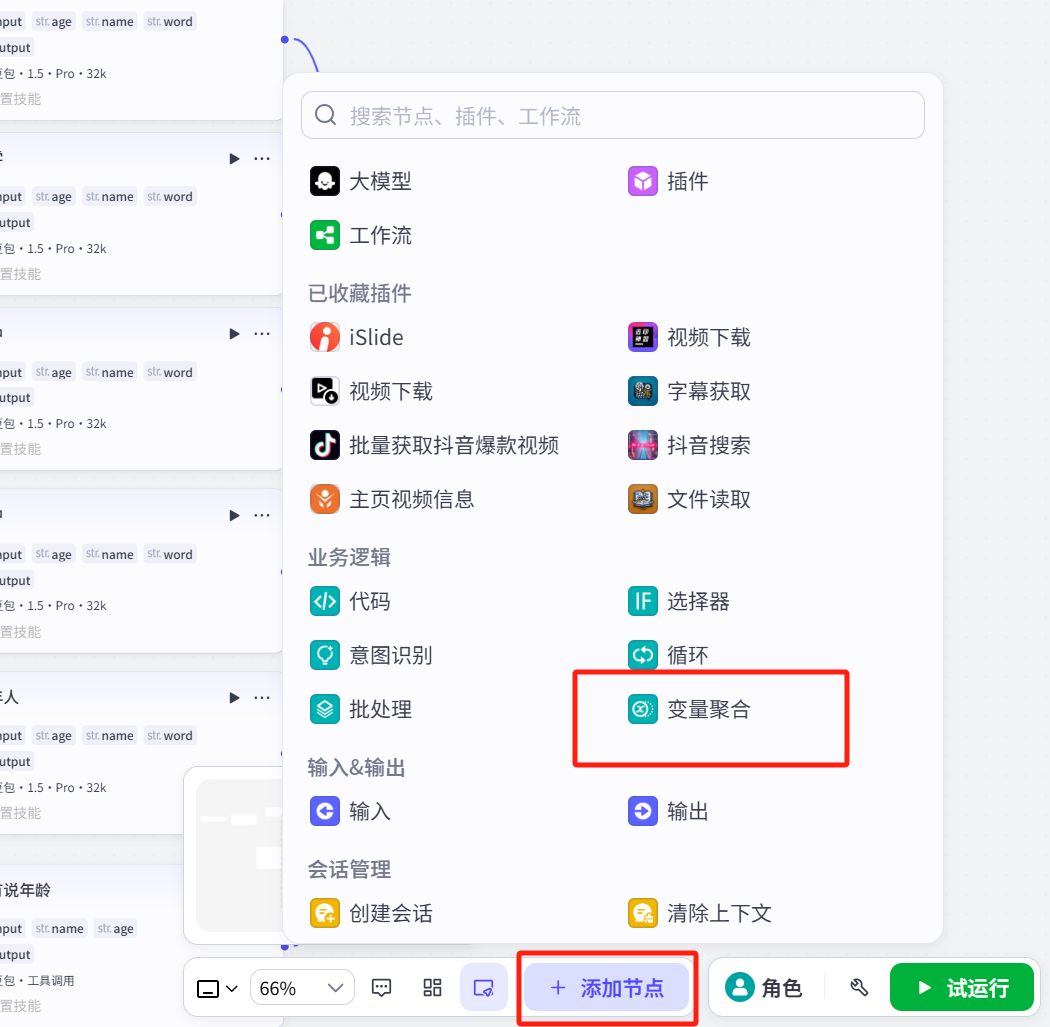Viewport: 1050px width, 1027px height.
Task: Open more options on second node
Action: (262, 159)
